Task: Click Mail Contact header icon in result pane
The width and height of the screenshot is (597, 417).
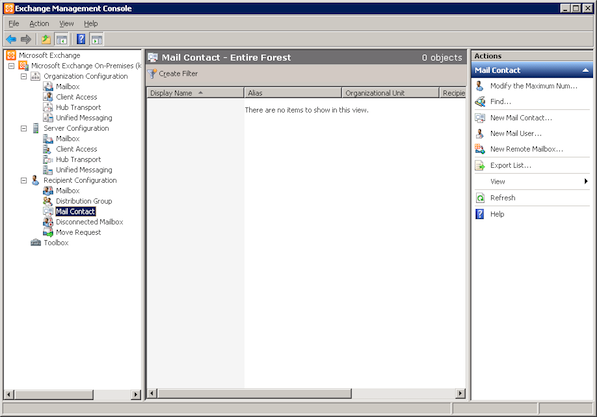Action: pos(153,58)
